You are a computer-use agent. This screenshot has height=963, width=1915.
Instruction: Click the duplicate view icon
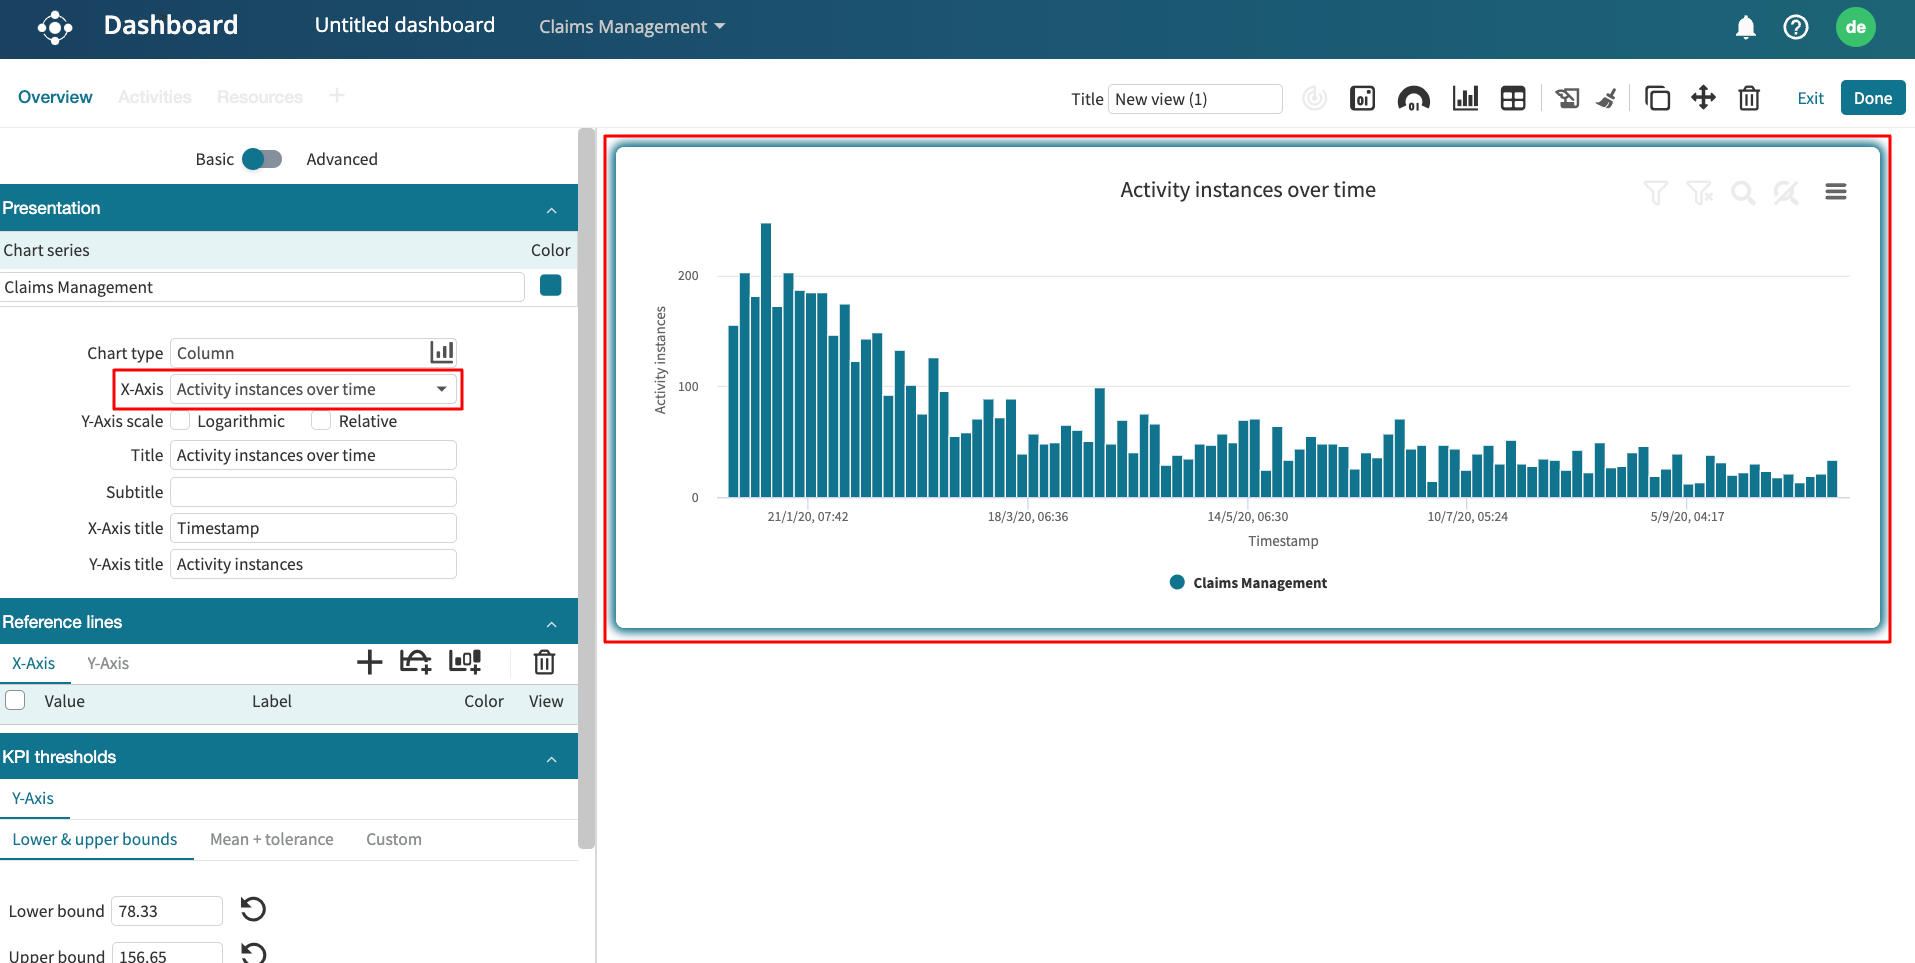coord(1657,98)
